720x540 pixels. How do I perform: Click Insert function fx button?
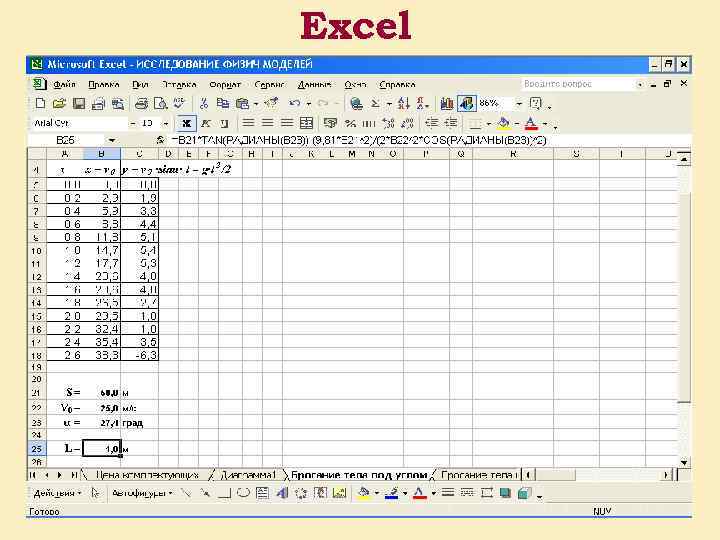point(160,140)
